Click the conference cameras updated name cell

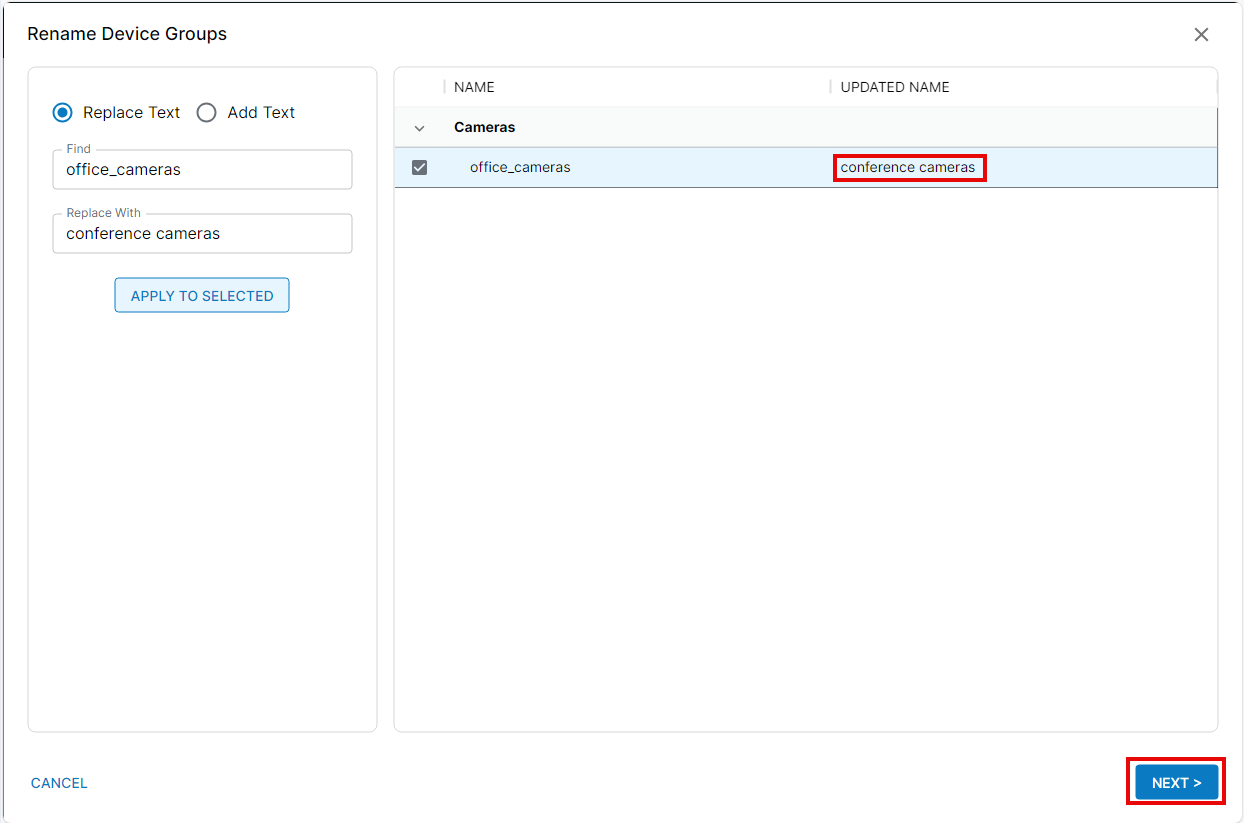(908, 168)
